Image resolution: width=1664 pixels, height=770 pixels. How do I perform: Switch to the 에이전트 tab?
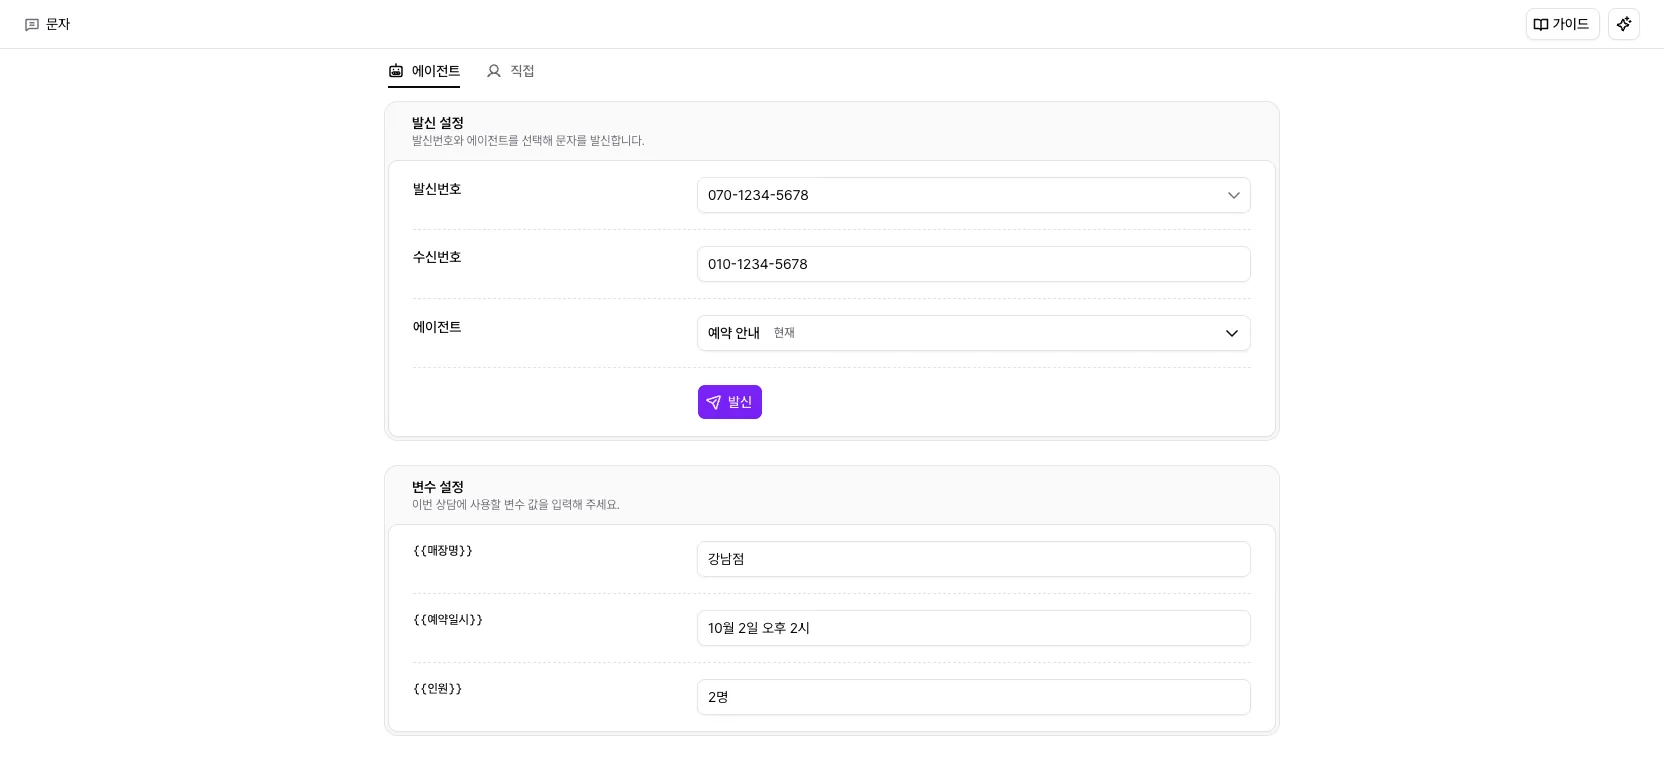pos(424,71)
